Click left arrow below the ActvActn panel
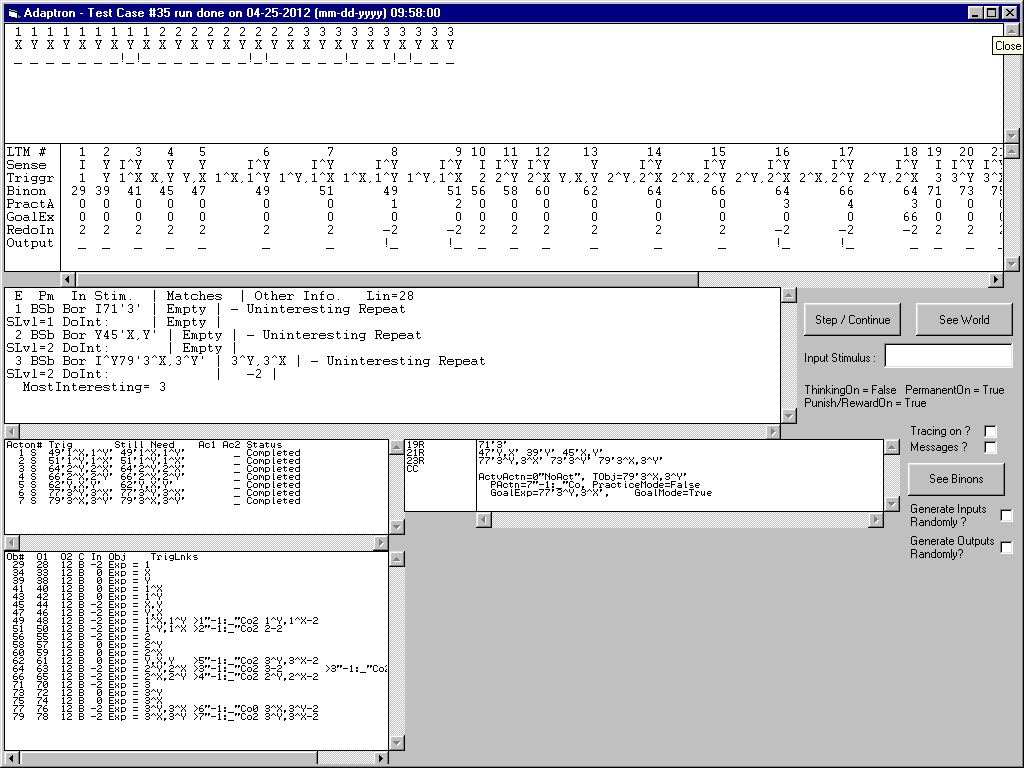The height and width of the screenshot is (768, 1024). coord(484,520)
